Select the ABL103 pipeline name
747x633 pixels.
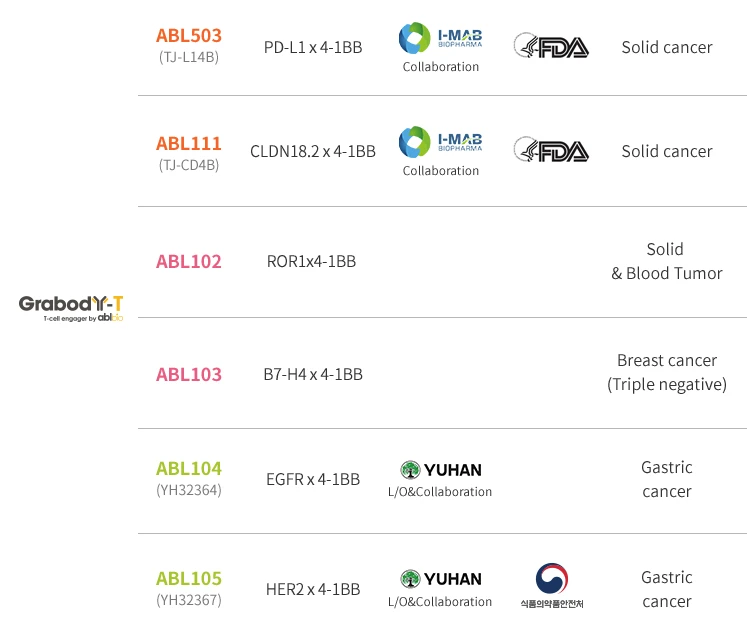189,375
